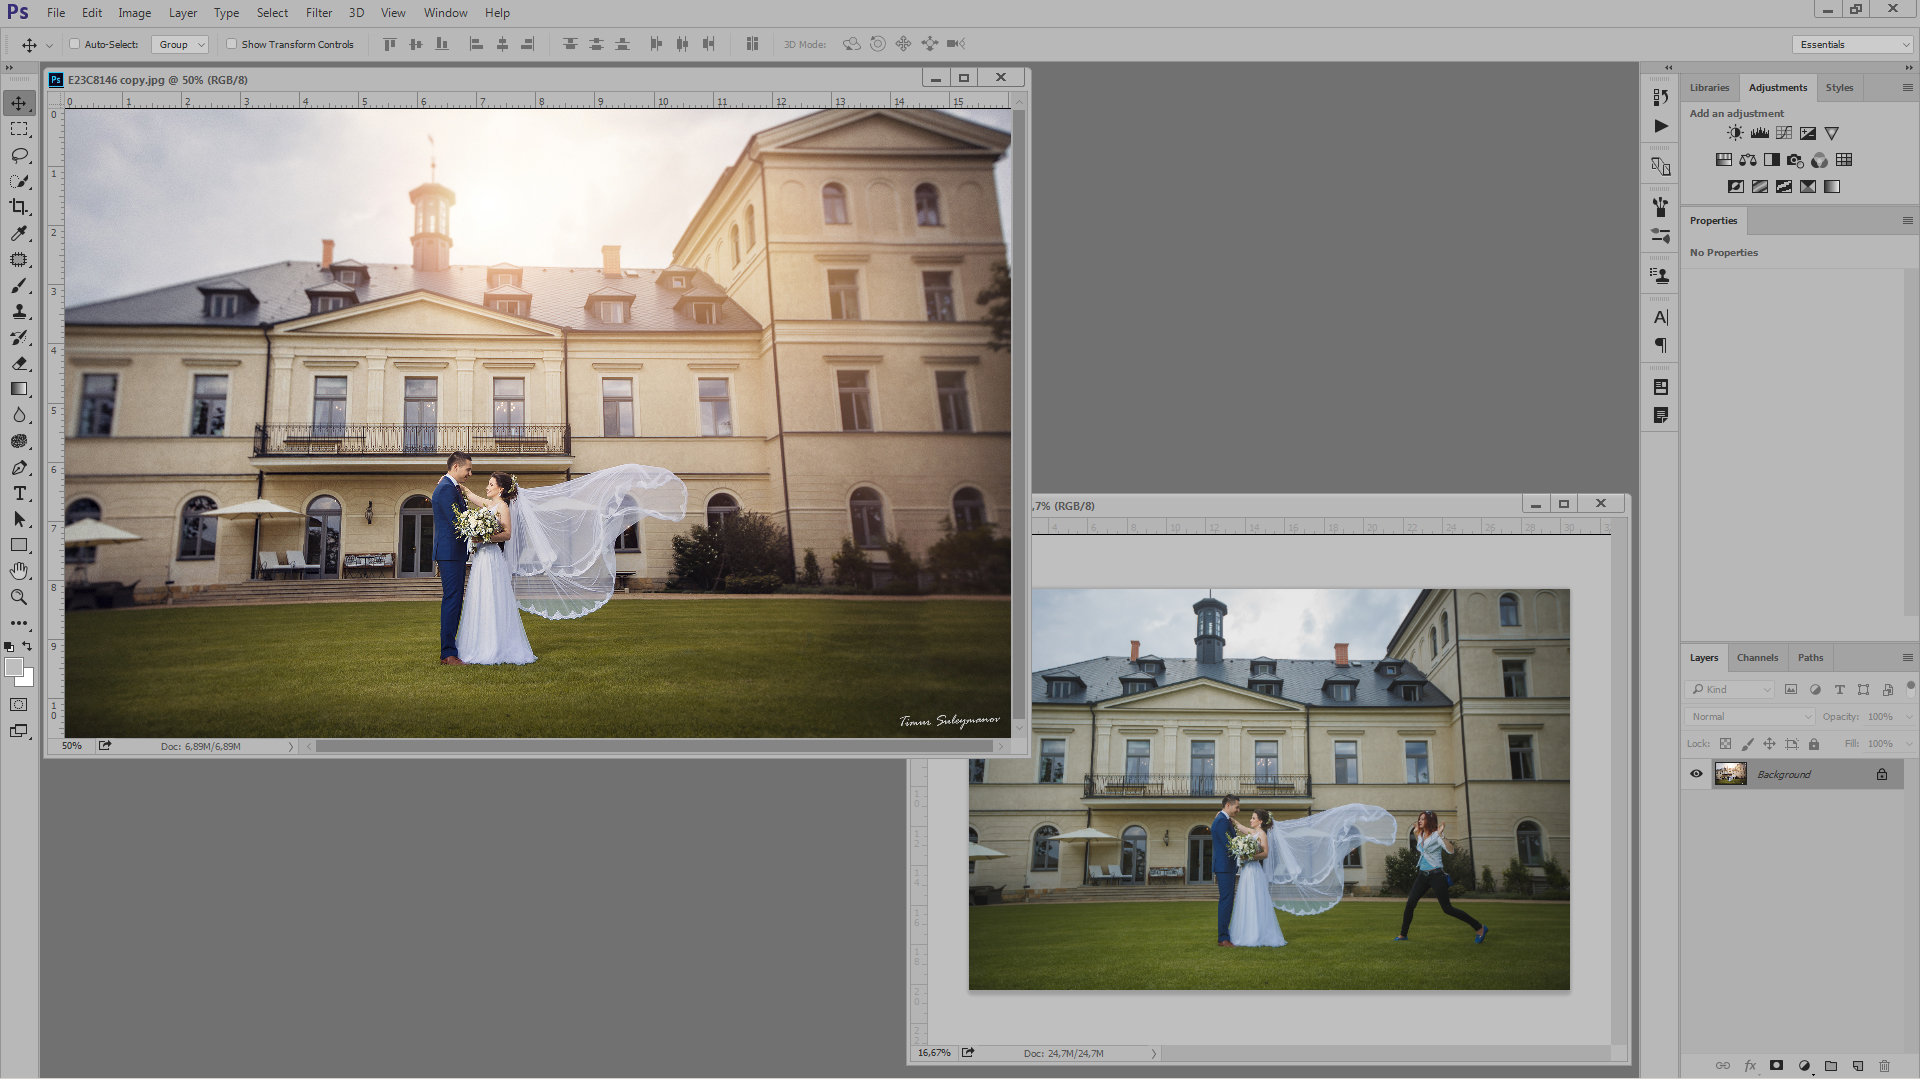Switch to the Libraries tab
This screenshot has width=1920, height=1080.
coord(1709,88)
